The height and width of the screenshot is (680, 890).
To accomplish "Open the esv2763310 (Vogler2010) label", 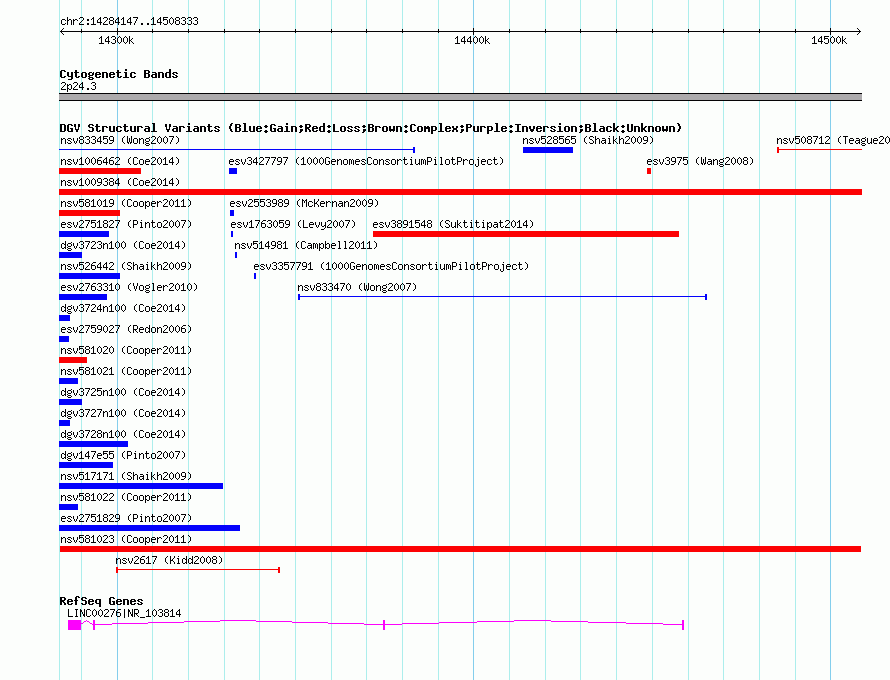I will 129,287.
